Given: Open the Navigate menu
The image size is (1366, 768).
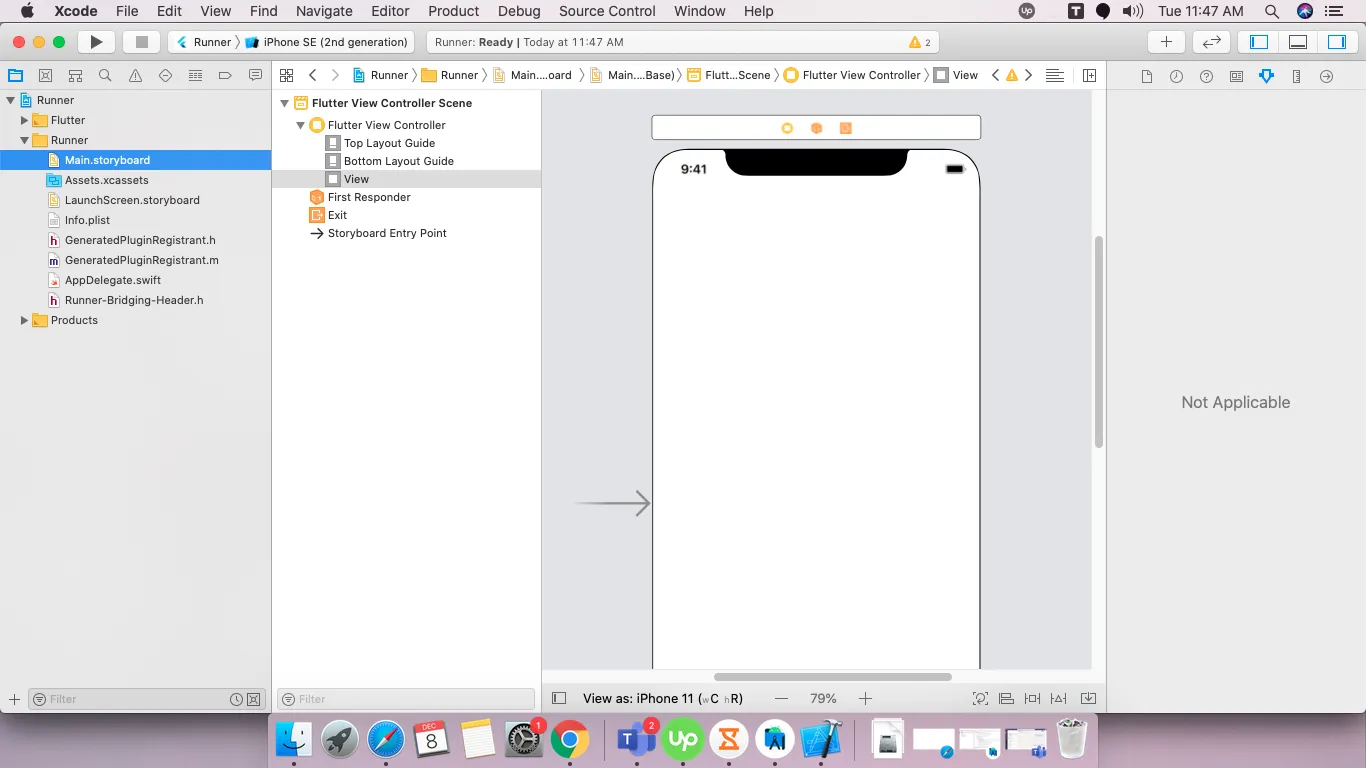Looking at the screenshot, I should tap(324, 11).
